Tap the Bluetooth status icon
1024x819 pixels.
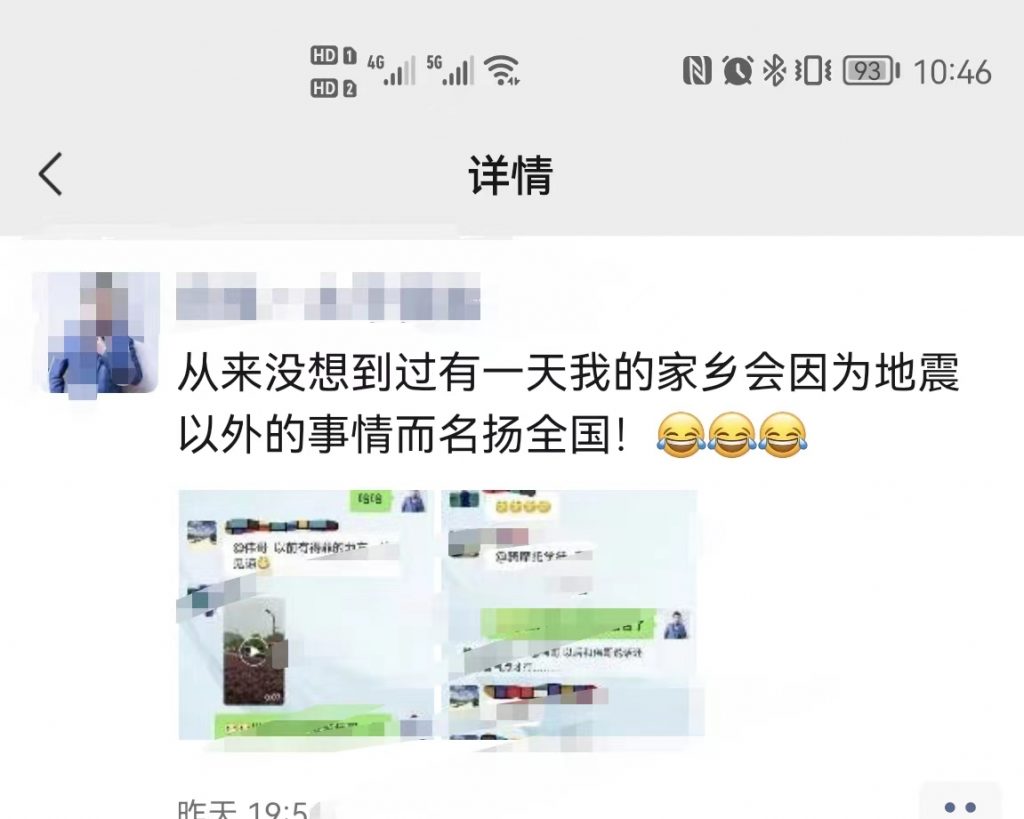click(774, 71)
